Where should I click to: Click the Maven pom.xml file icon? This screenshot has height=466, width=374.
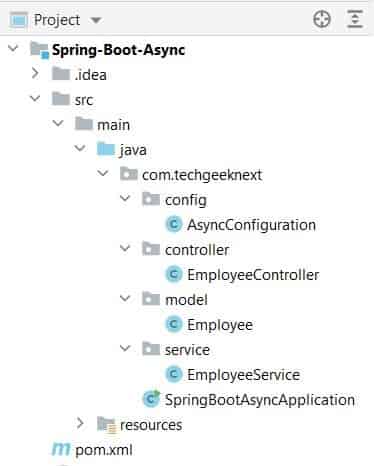point(61,450)
